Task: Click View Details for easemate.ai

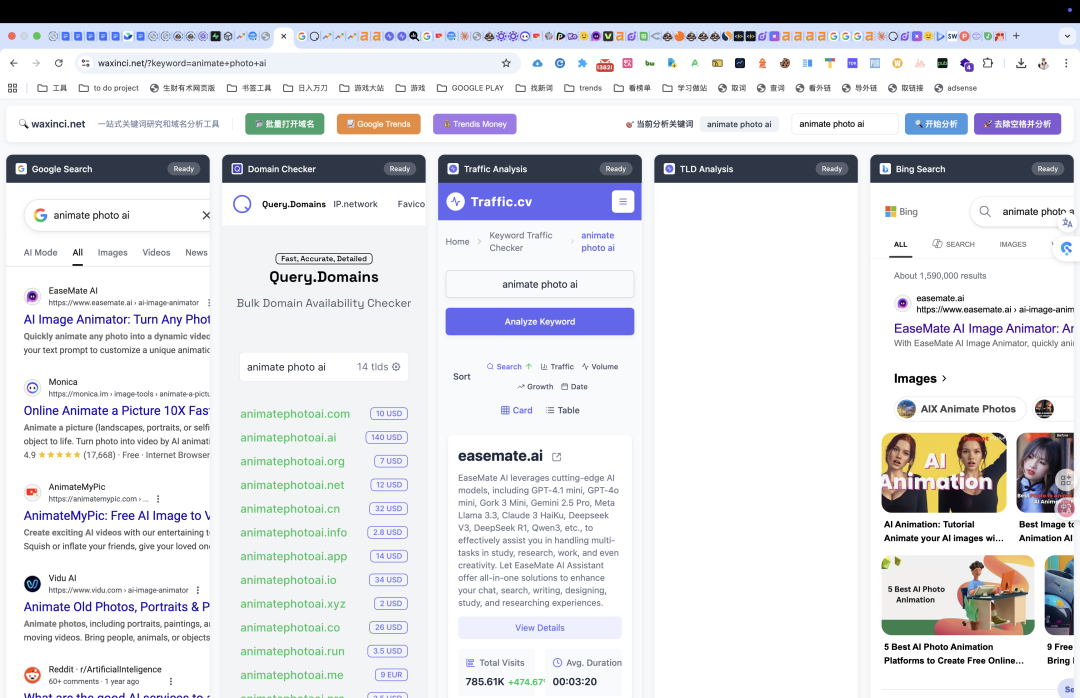Action: (539, 628)
